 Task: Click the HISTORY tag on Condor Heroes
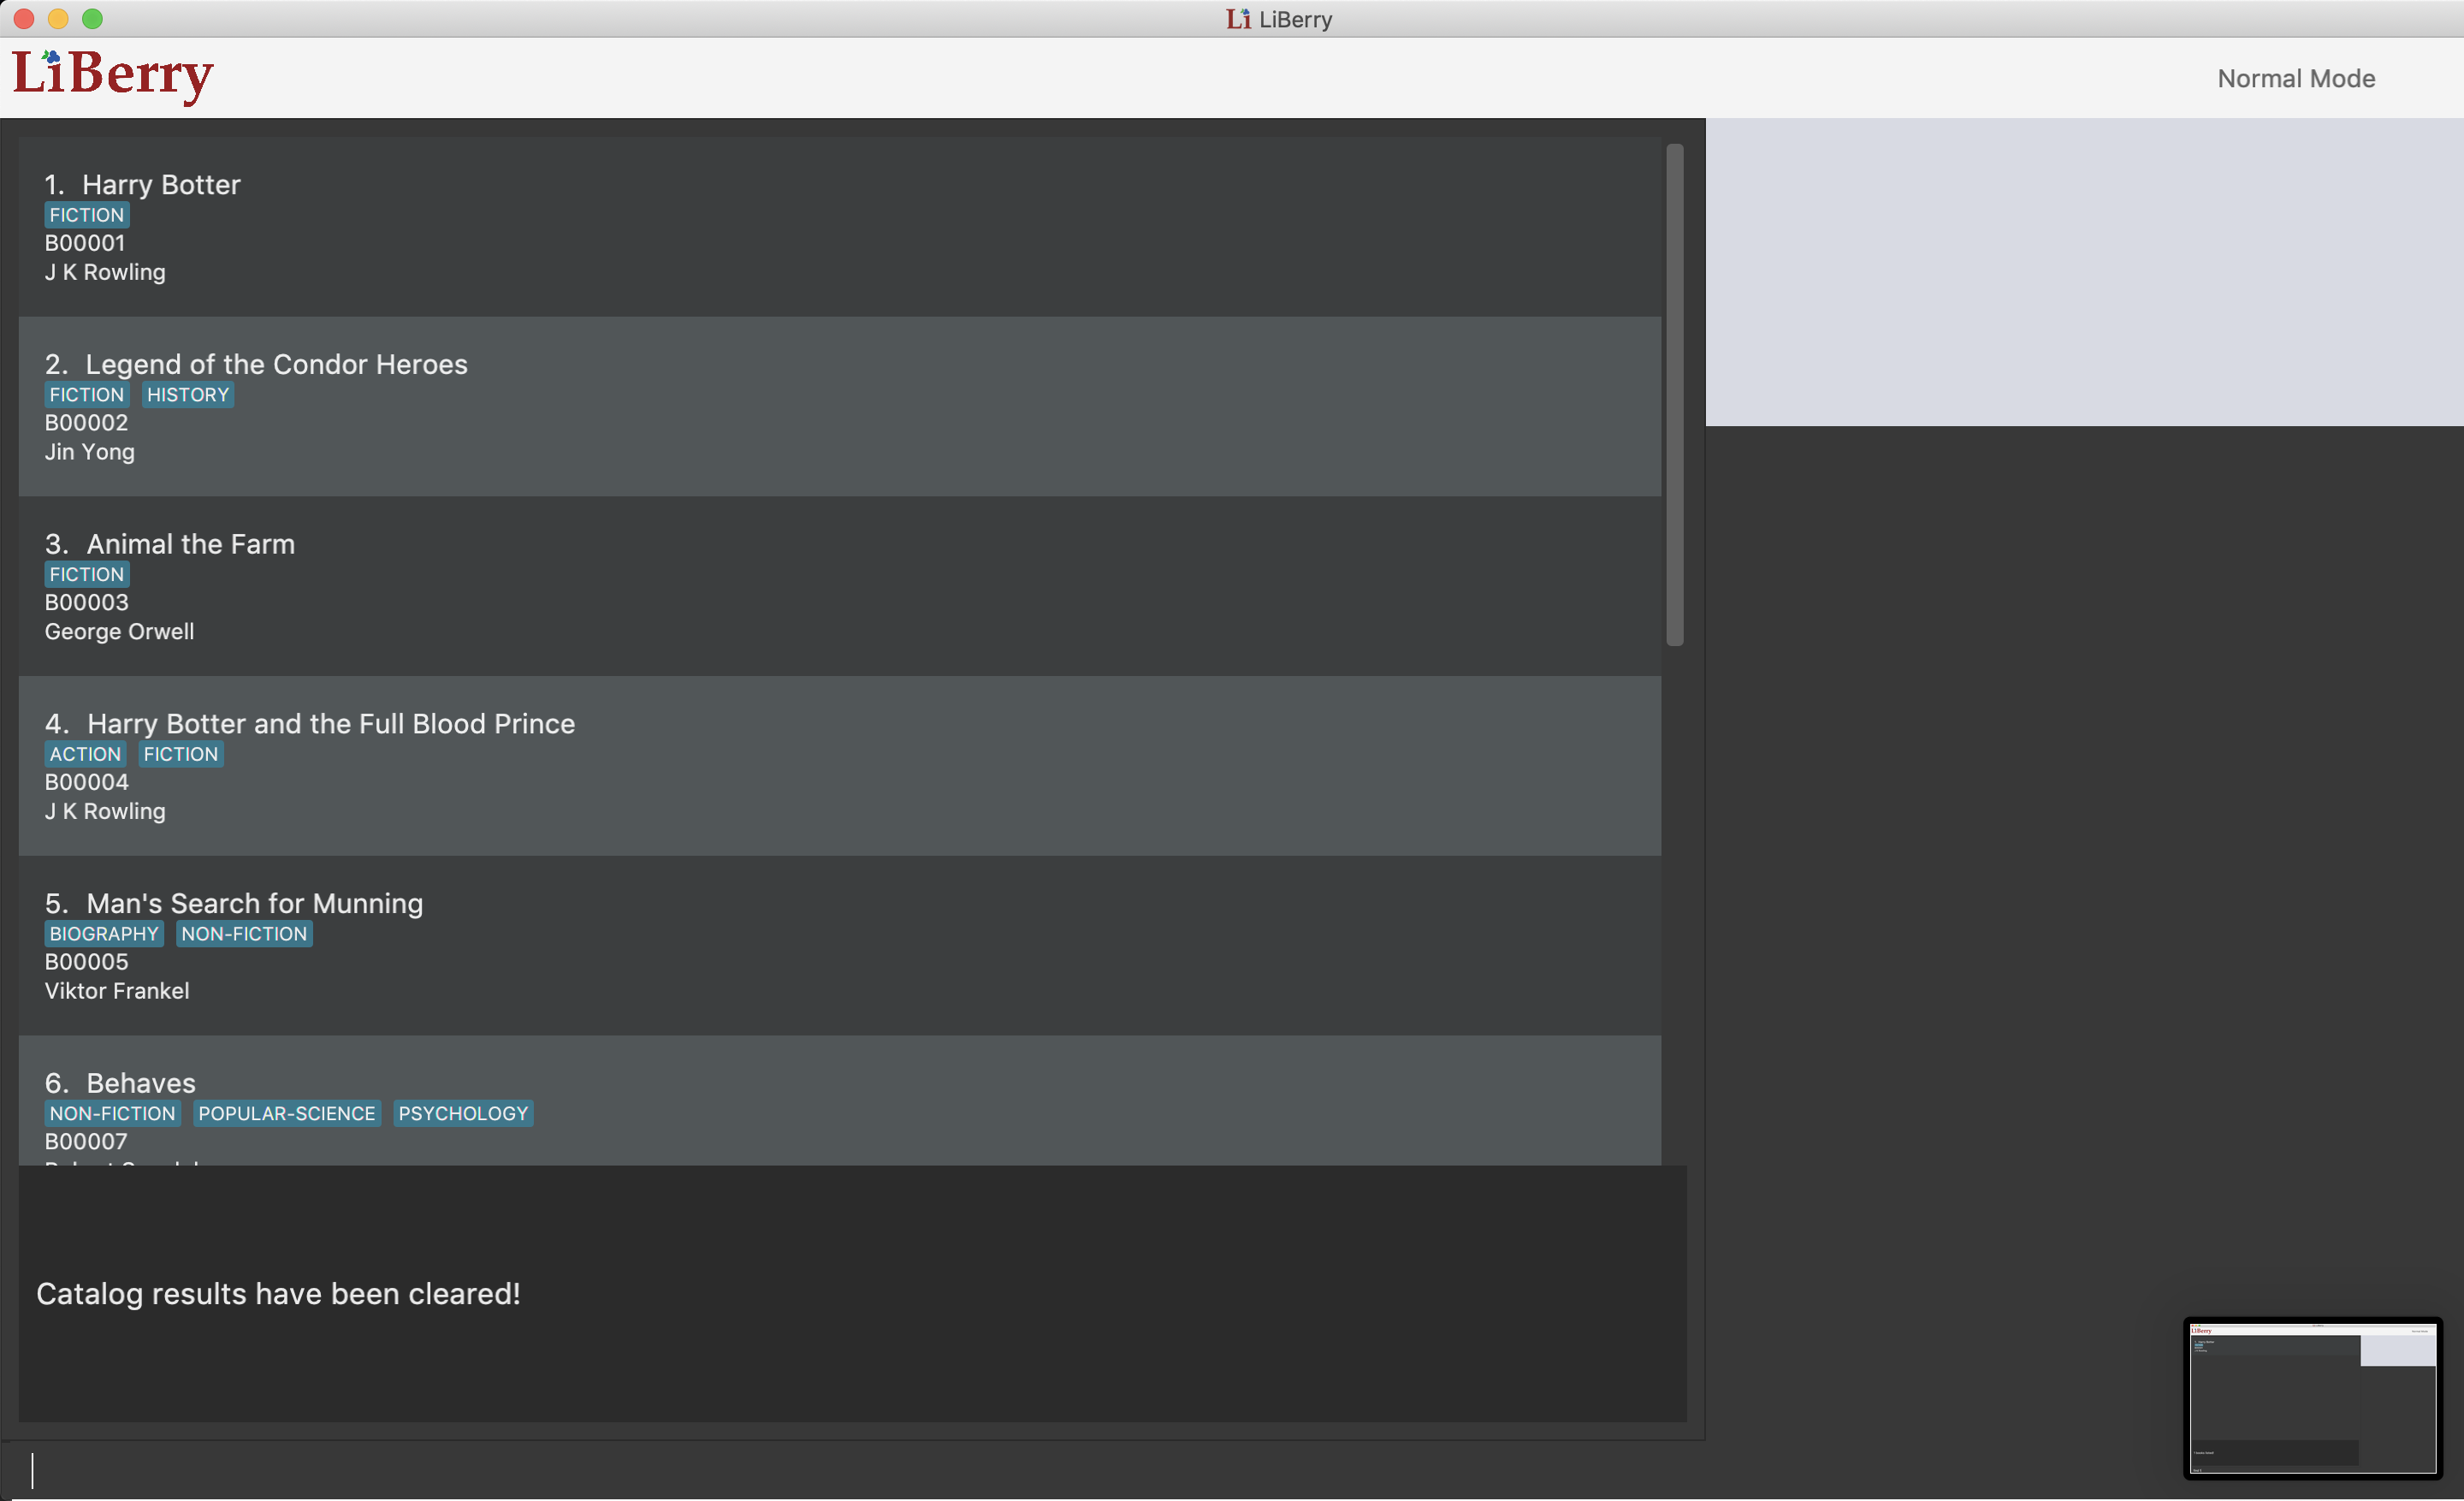click(188, 395)
